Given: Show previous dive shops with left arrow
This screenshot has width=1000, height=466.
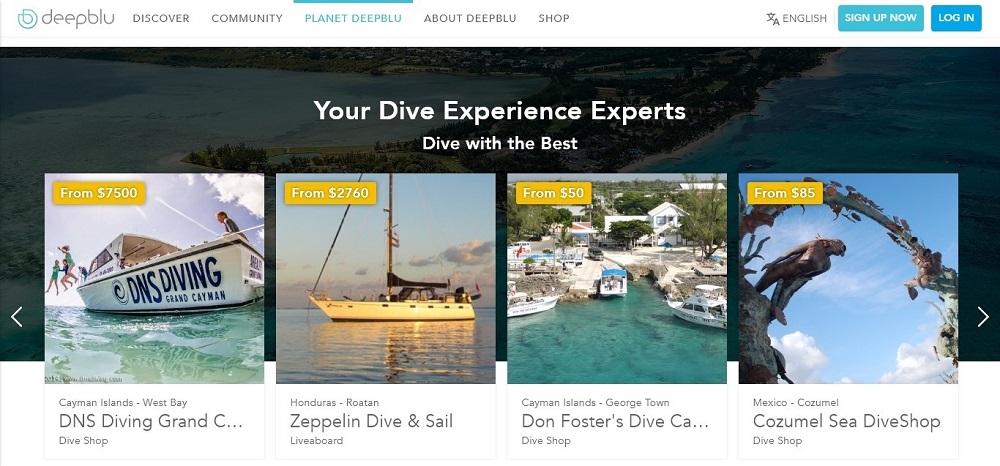Looking at the screenshot, I should (17, 317).
